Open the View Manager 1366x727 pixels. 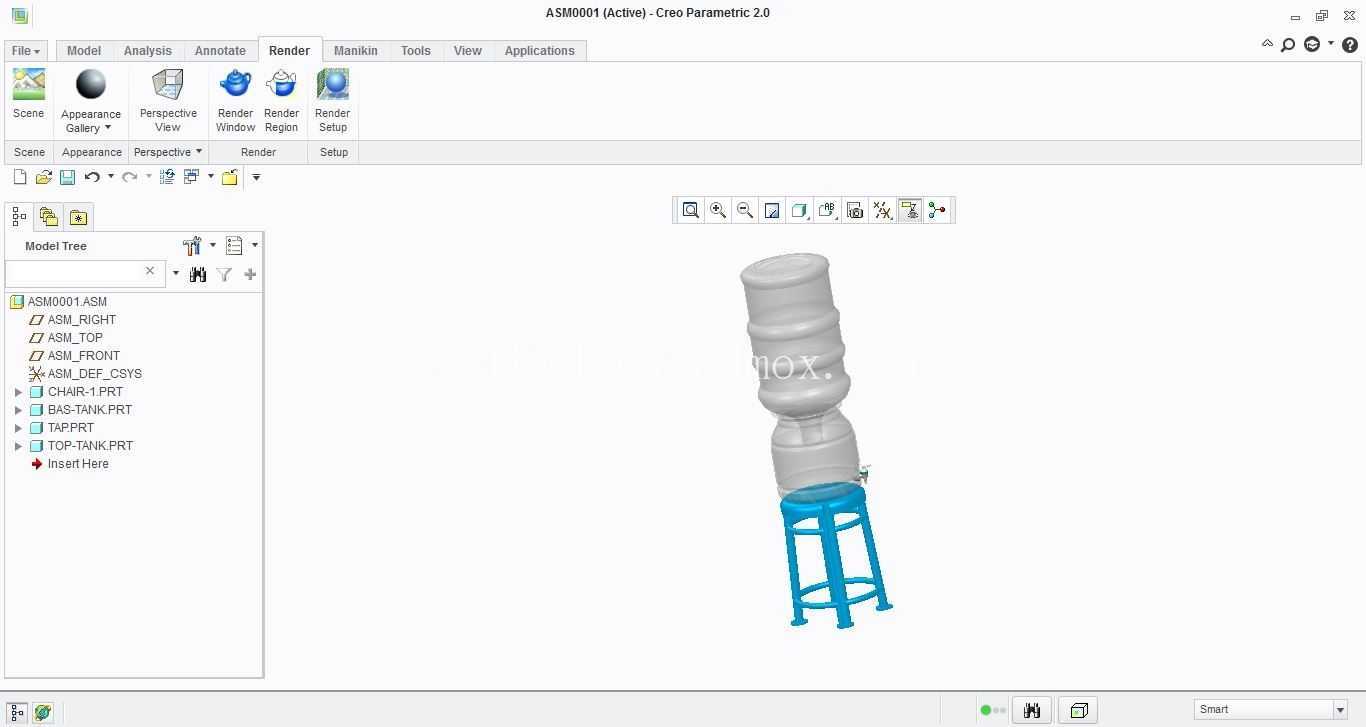[x=855, y=210]
